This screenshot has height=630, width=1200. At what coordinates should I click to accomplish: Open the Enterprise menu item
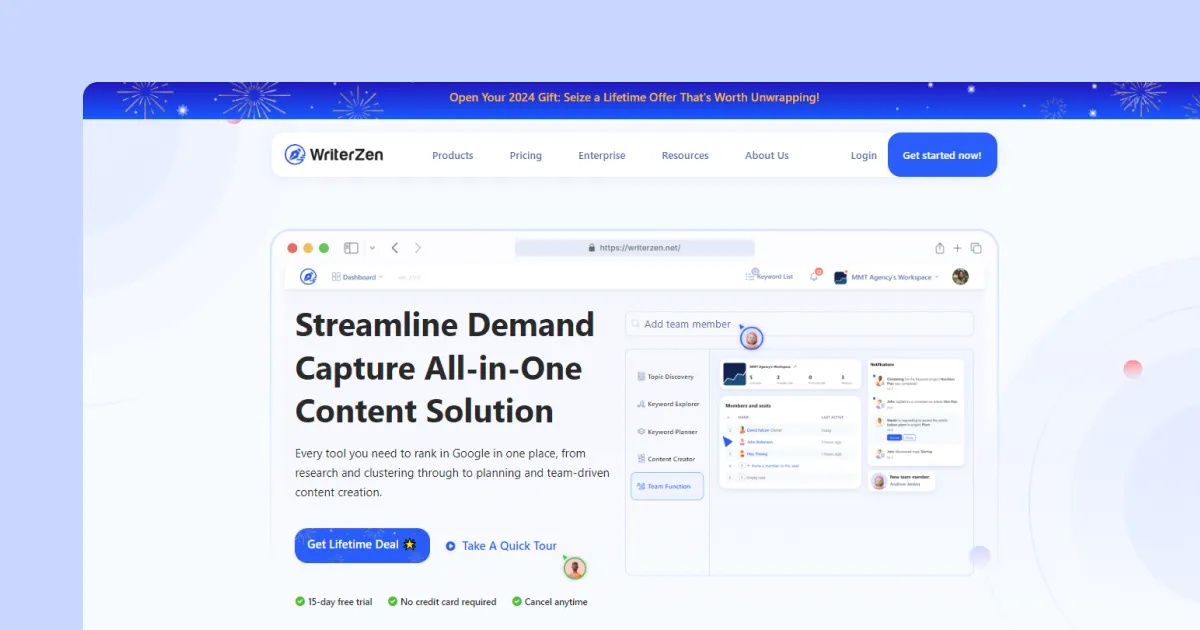pyautogui.click(x=602, y=155)
